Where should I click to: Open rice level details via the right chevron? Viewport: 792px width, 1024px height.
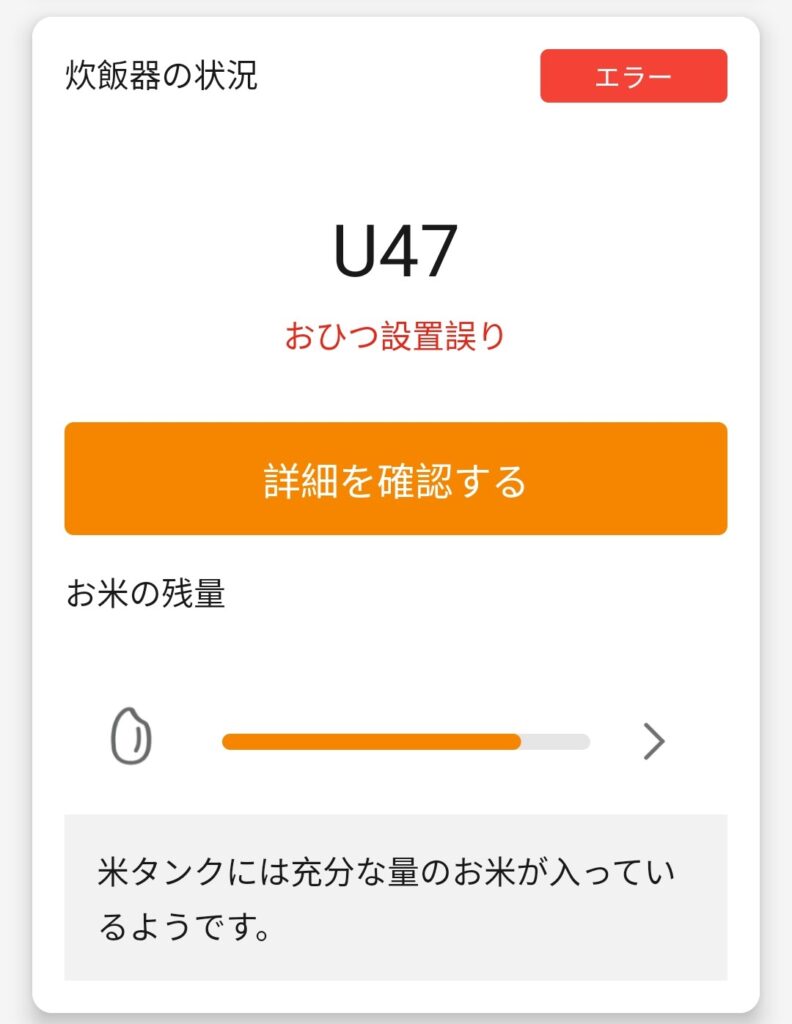pyautogui.click(x=653, y=742)
